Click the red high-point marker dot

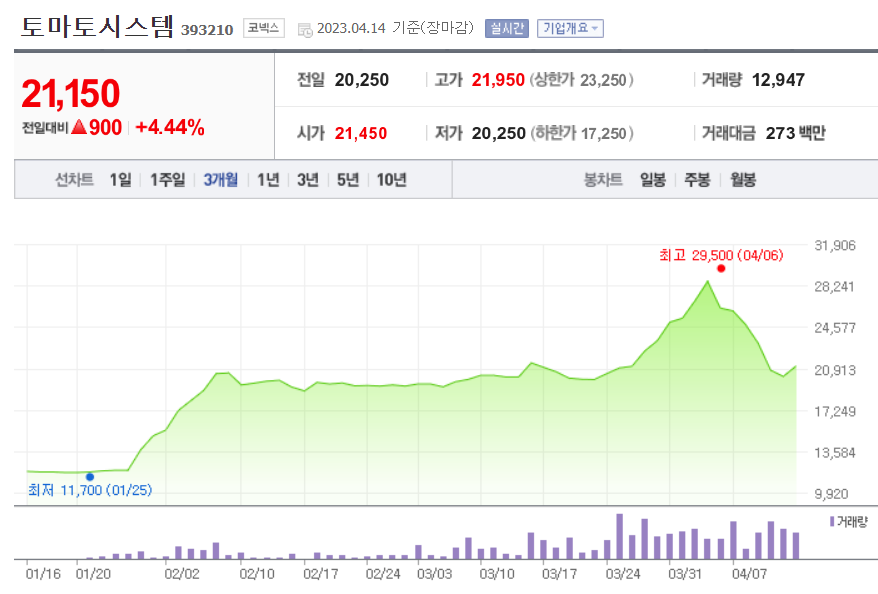tap(721, 269)
